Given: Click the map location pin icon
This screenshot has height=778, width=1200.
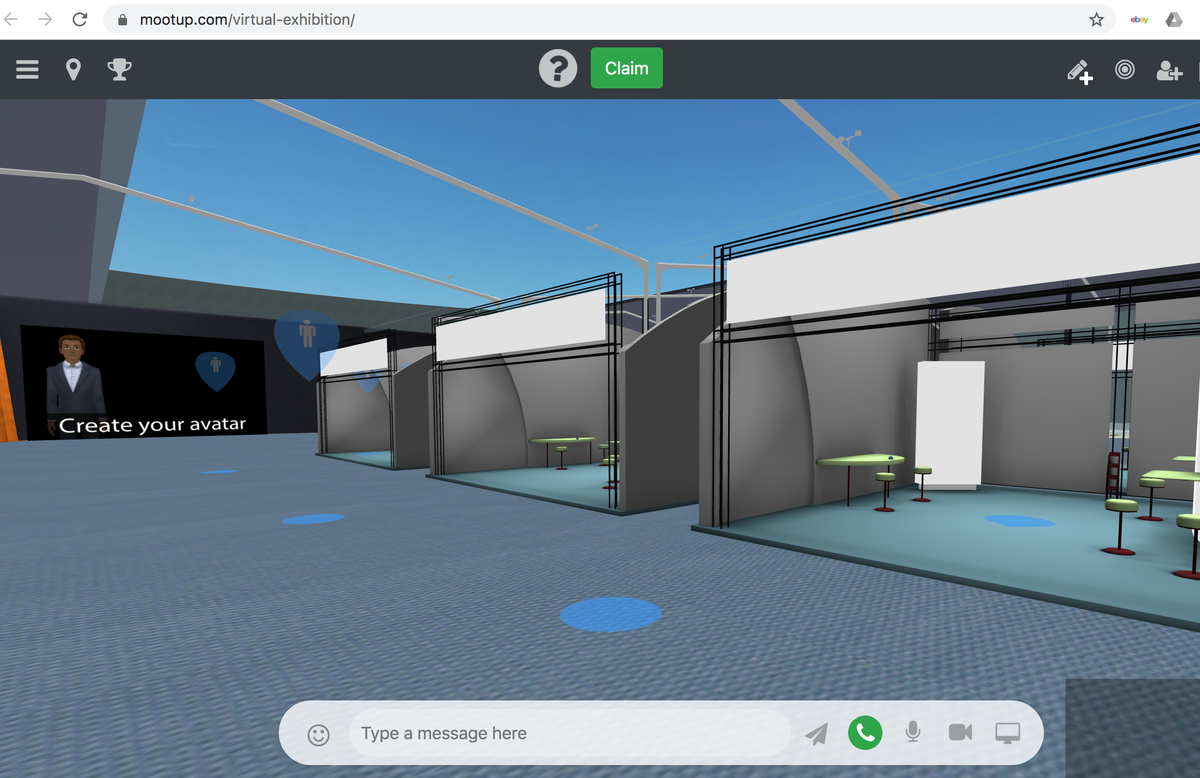Looking at the screenshot, I should pyautogui.click(x=73, y=69).
